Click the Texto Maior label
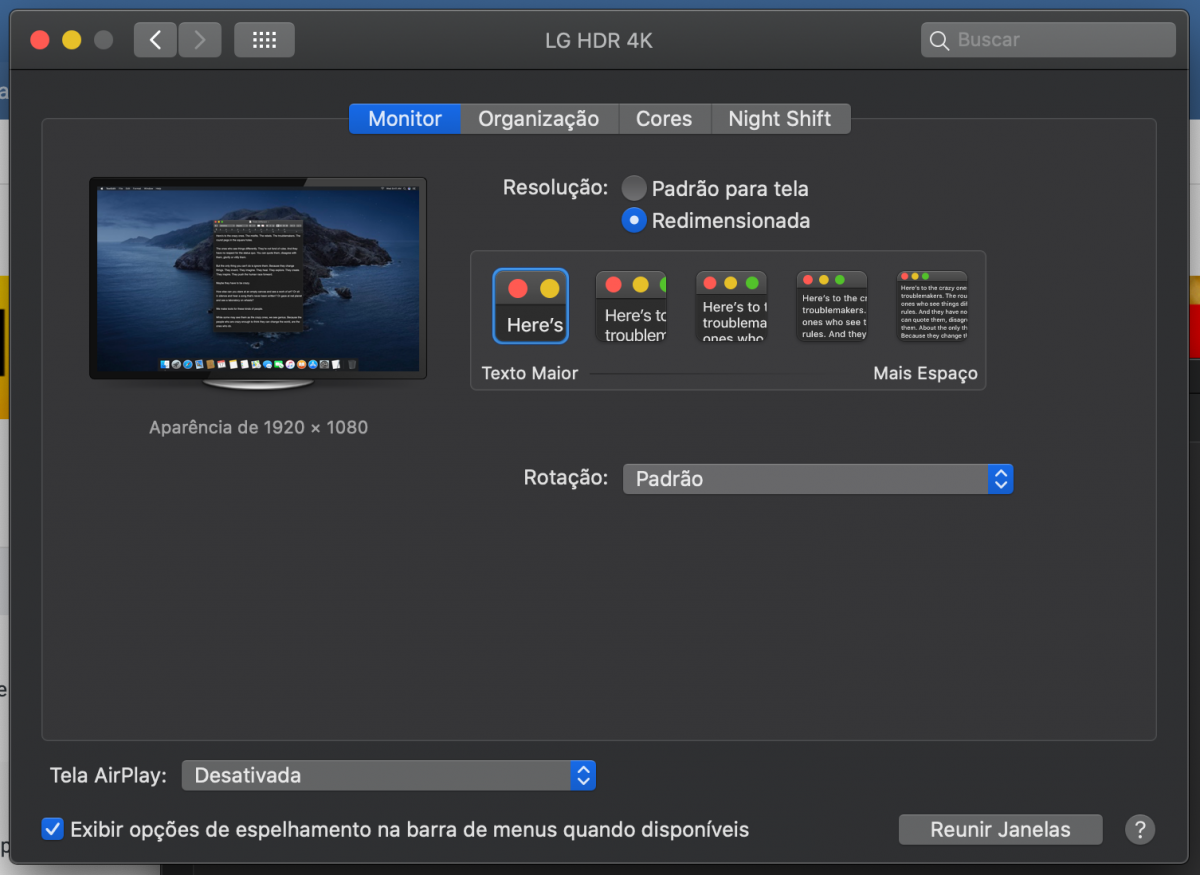1200x875 pixels. point(530,373)
